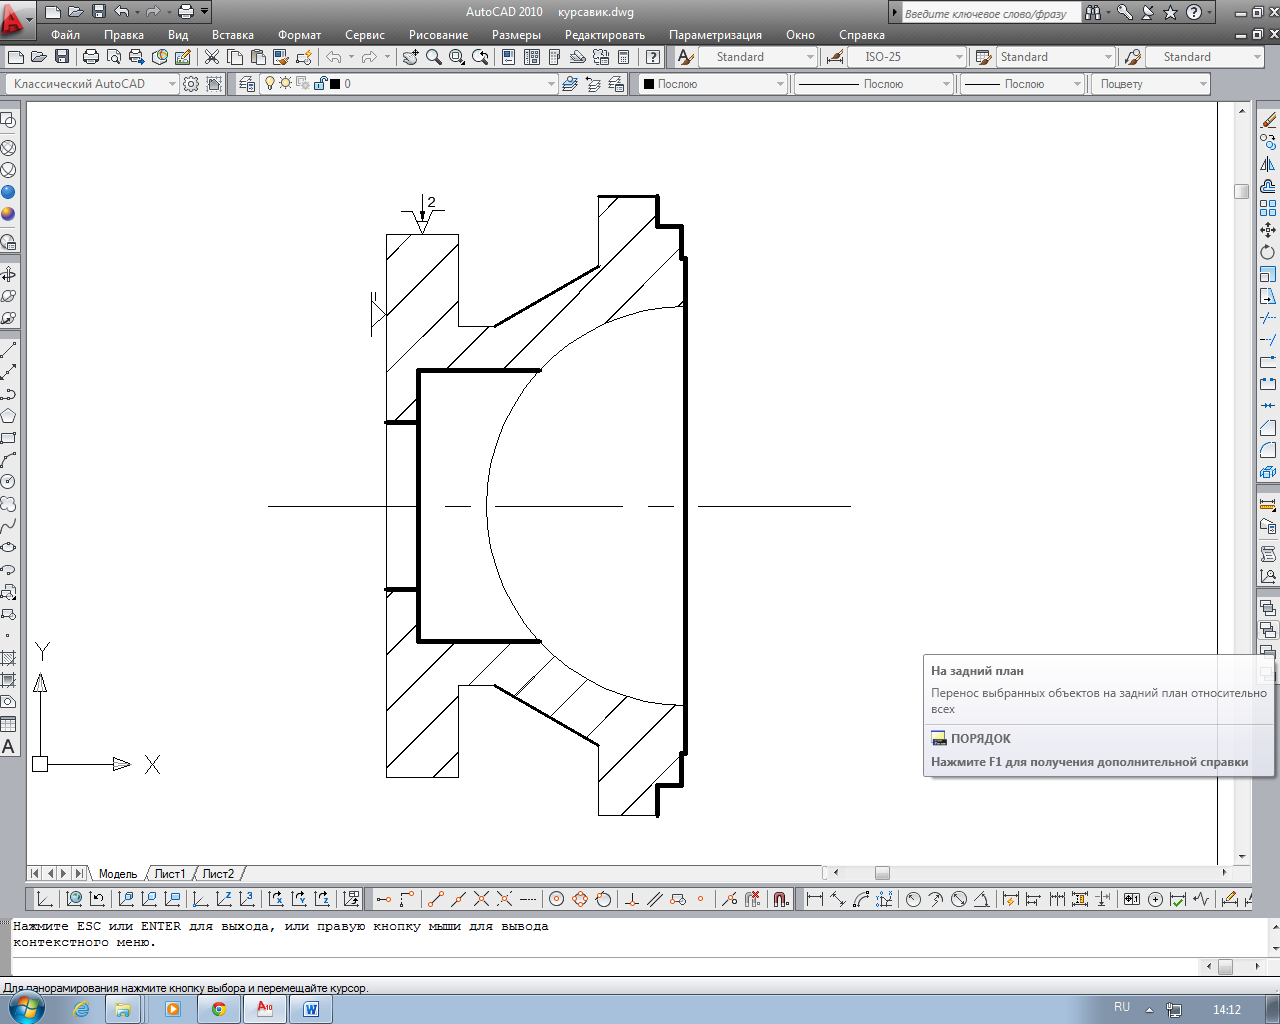The image size is (1280, 1024).
Task: Click the Cut scissors icon
Action: click(x=212, y=57)
